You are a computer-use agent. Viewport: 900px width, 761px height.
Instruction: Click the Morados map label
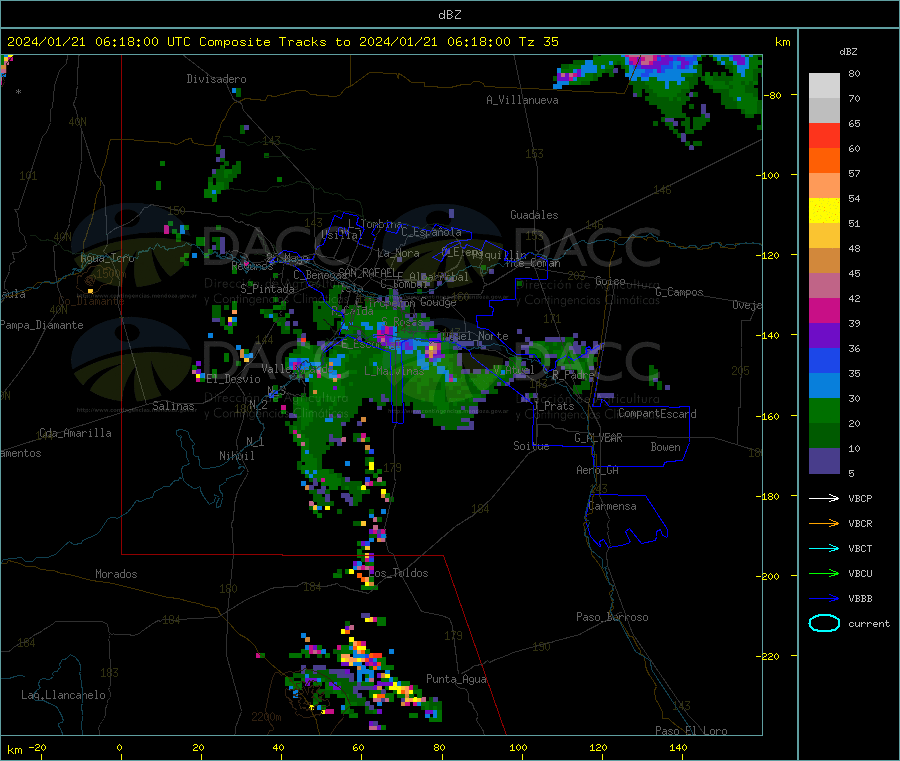click(116, 574)
